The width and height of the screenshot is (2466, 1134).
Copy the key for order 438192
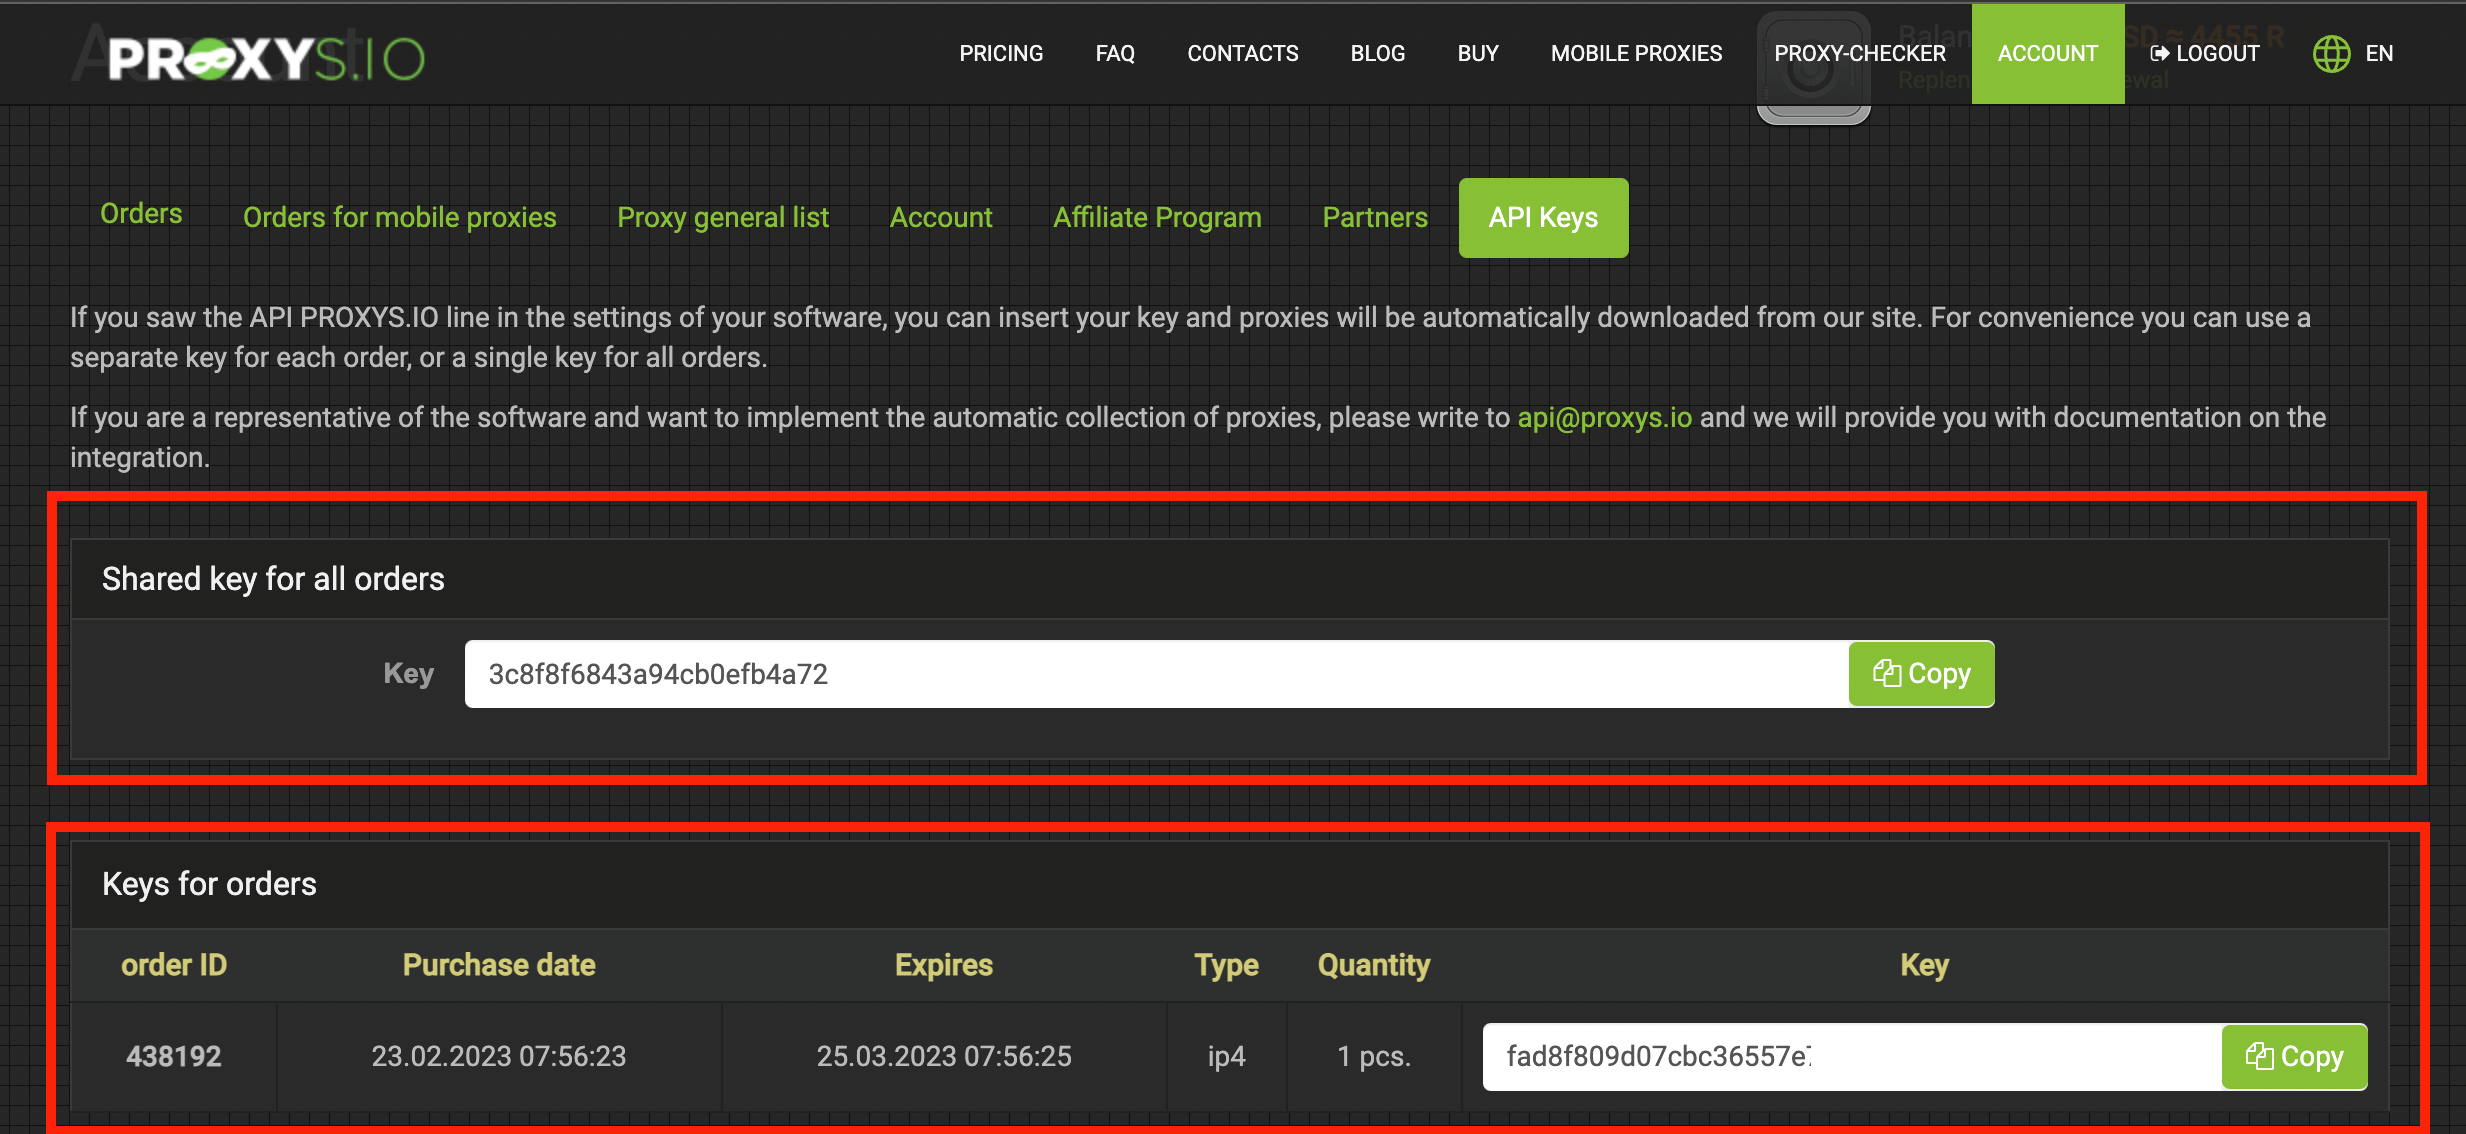(x=2294, y=1057)
